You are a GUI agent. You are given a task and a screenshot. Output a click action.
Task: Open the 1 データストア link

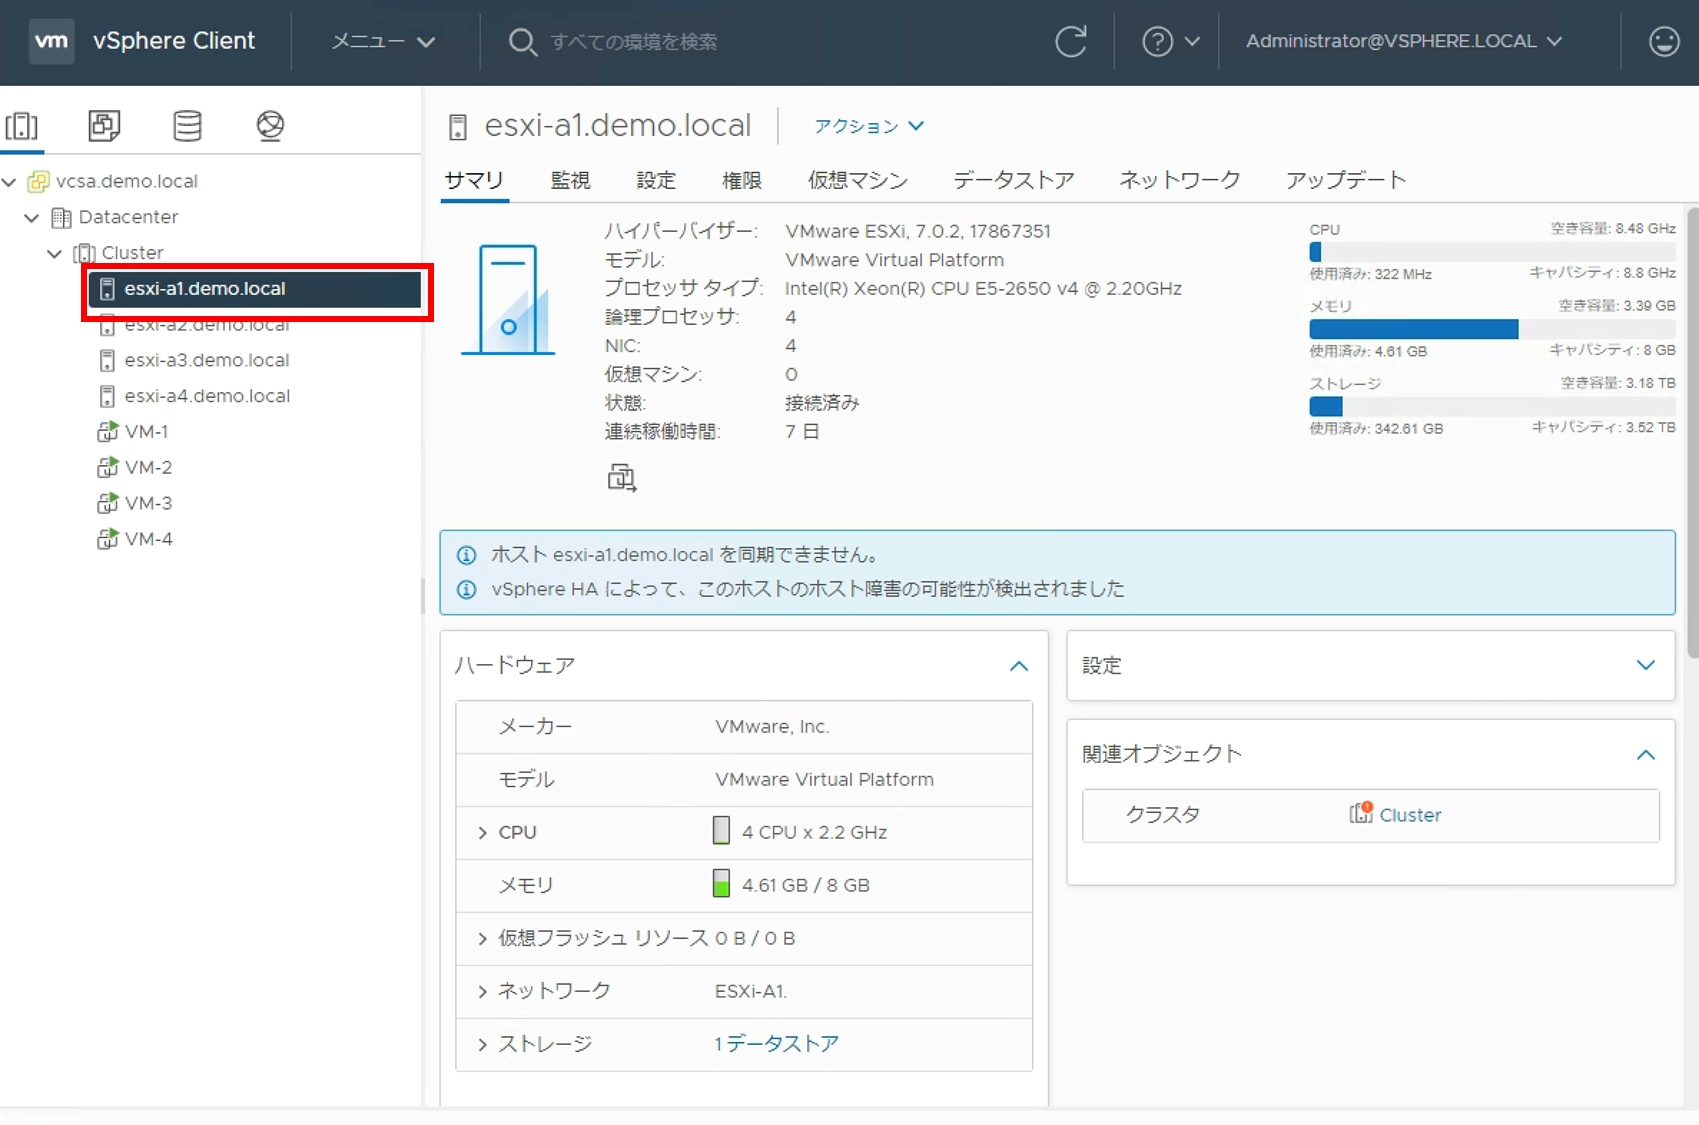click(x=776, y=1044)
